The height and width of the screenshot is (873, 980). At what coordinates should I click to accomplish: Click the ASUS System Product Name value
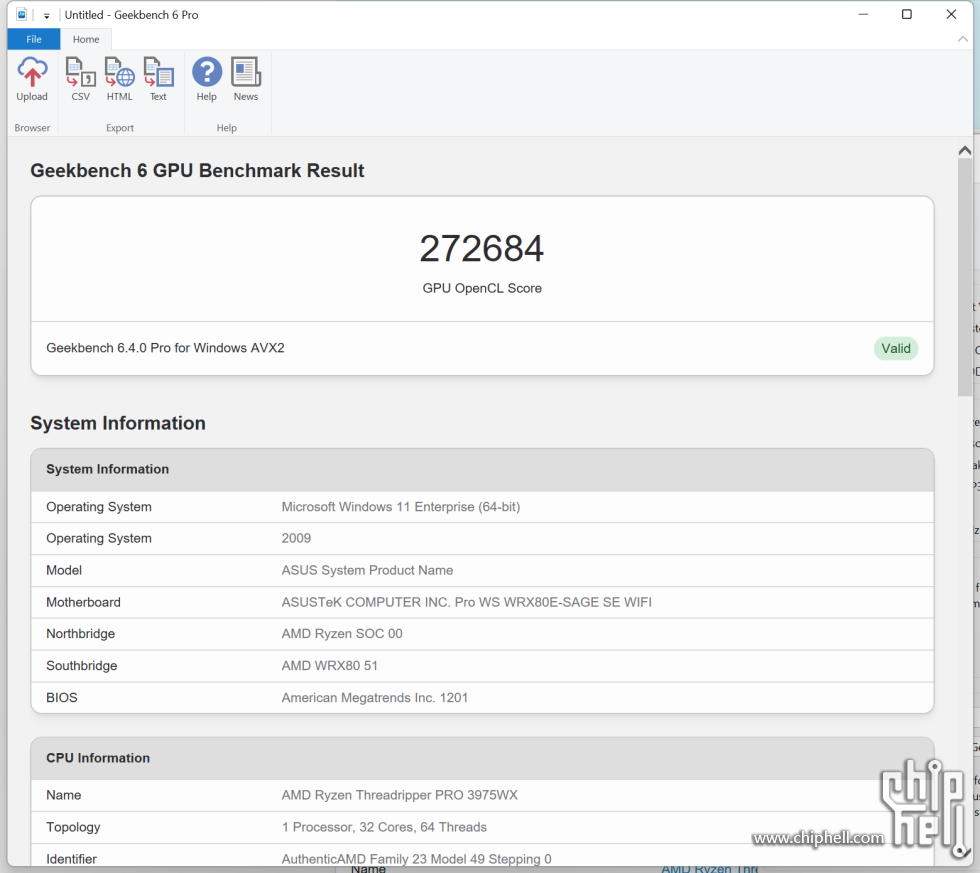point(367,571)
